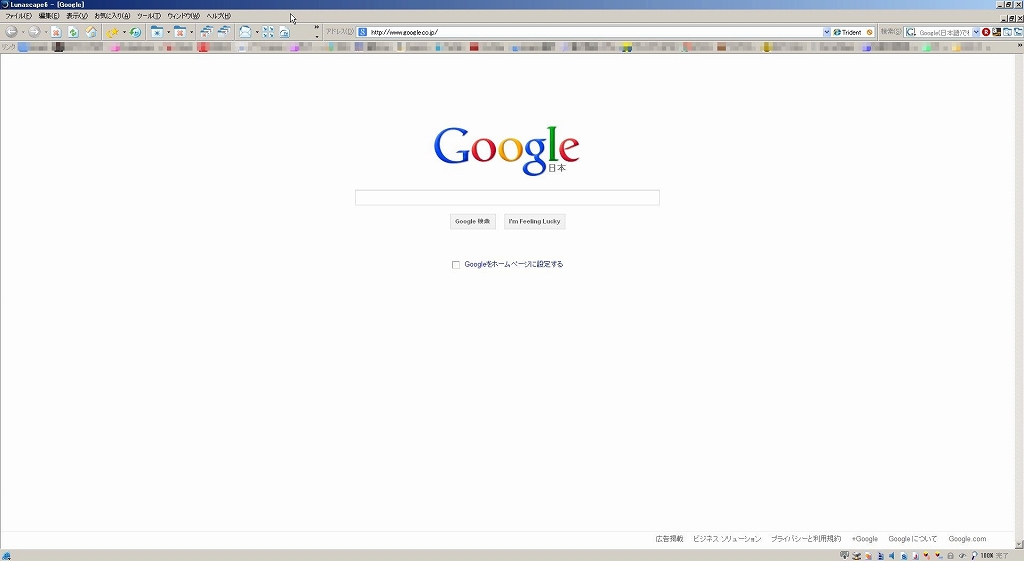Expand the close-tab icon dropdown arrow
The height and width of the screenshot is (561, 1024).
[191, 32]
